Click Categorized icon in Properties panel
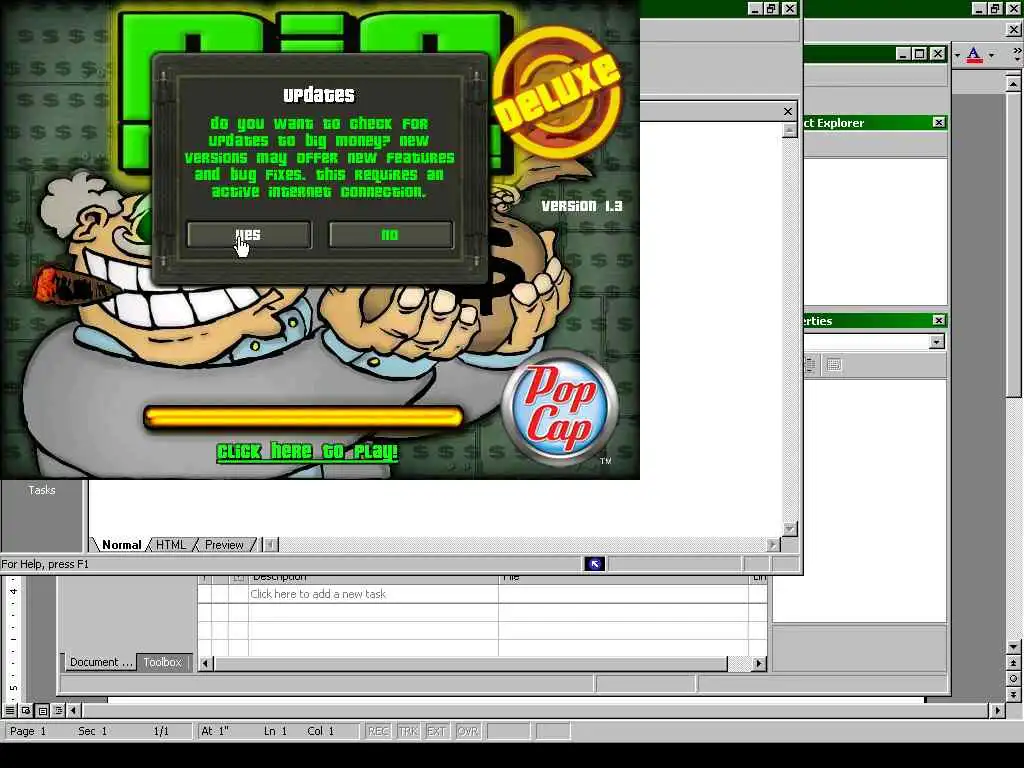1024x768 pixels. pyautogui.click(x=810, y=365)
